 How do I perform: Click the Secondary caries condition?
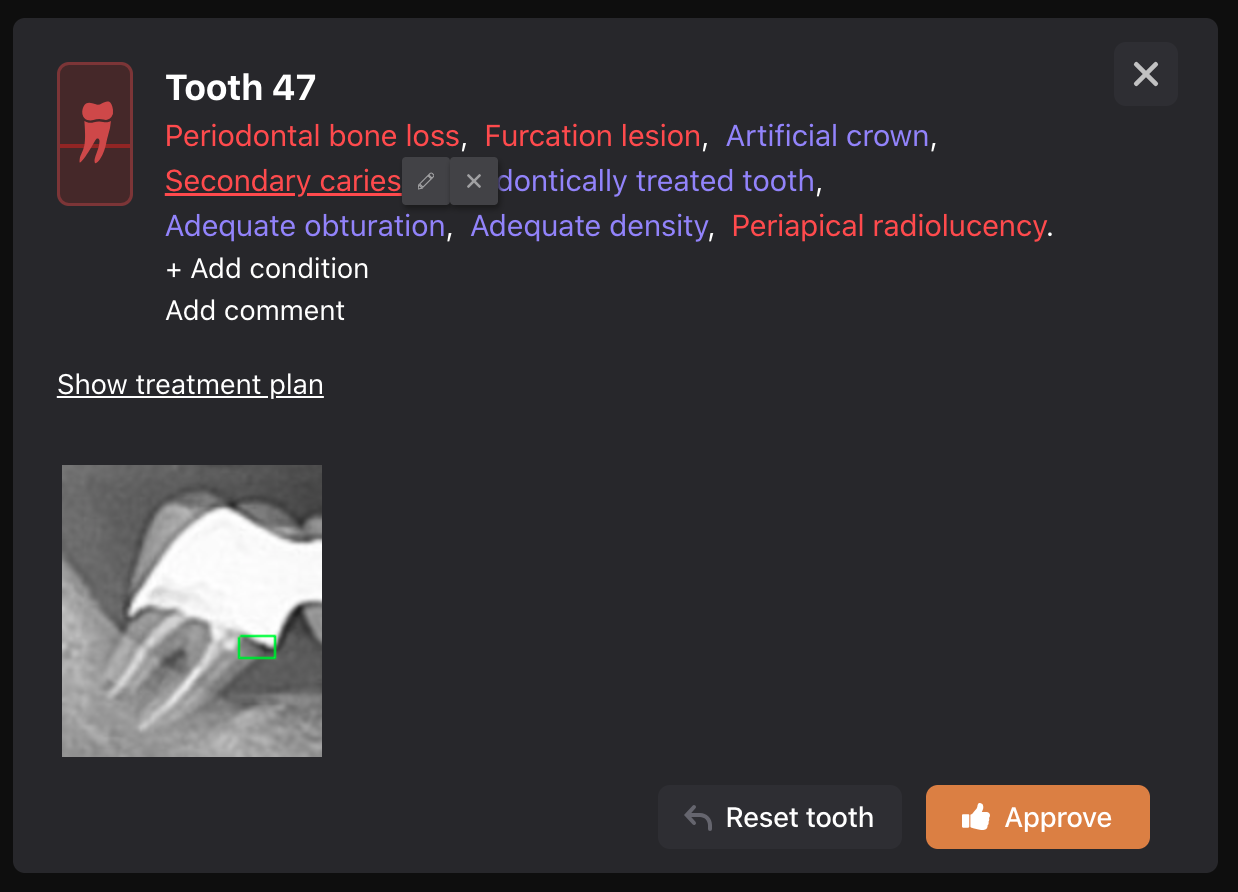click(x=282, y=181)
